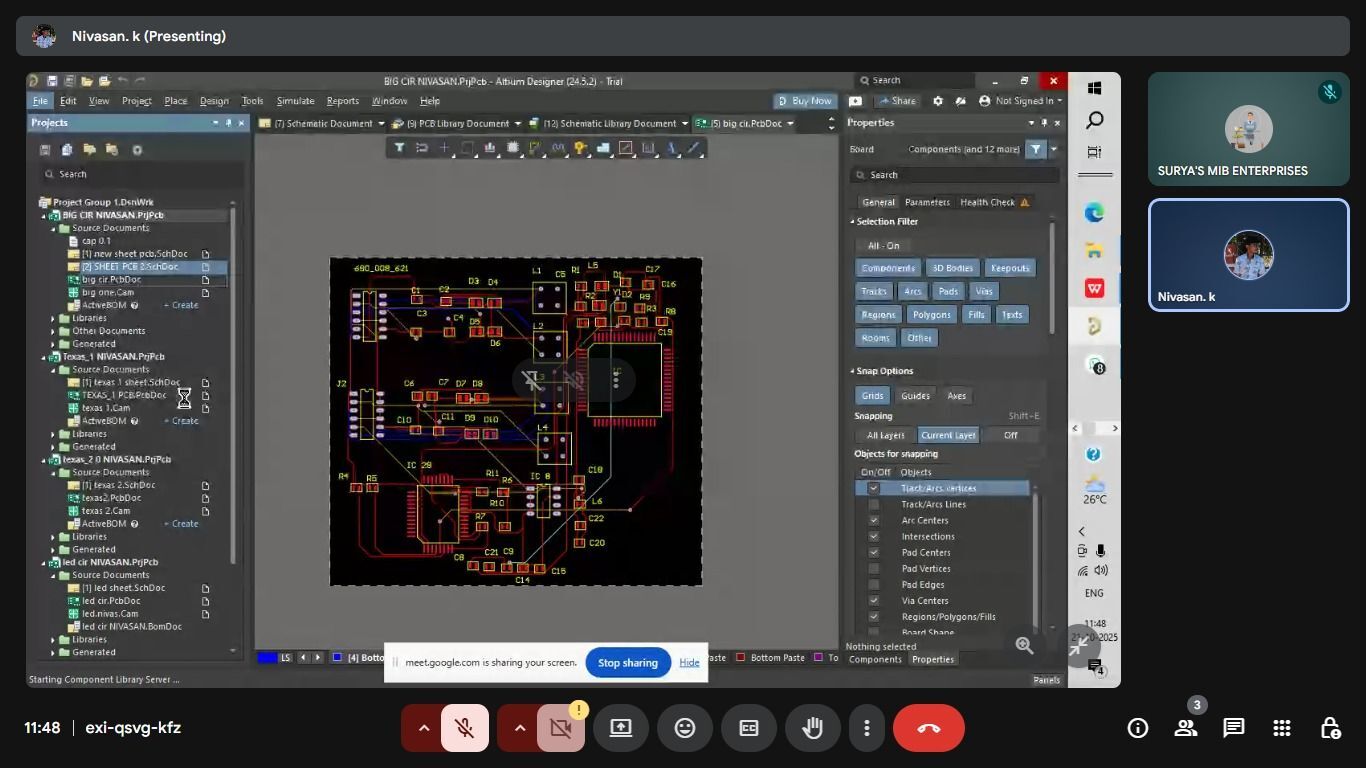Raise hand in Google Meet

812,728
